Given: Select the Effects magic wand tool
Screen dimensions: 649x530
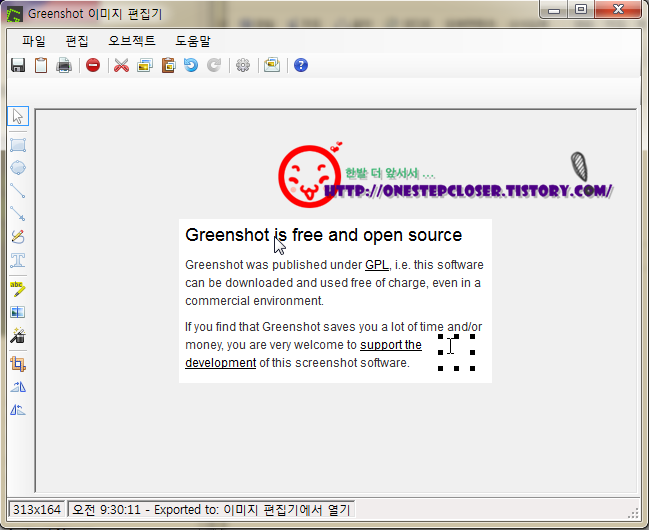Looking at the screenshot, I should tap(18, 335).
